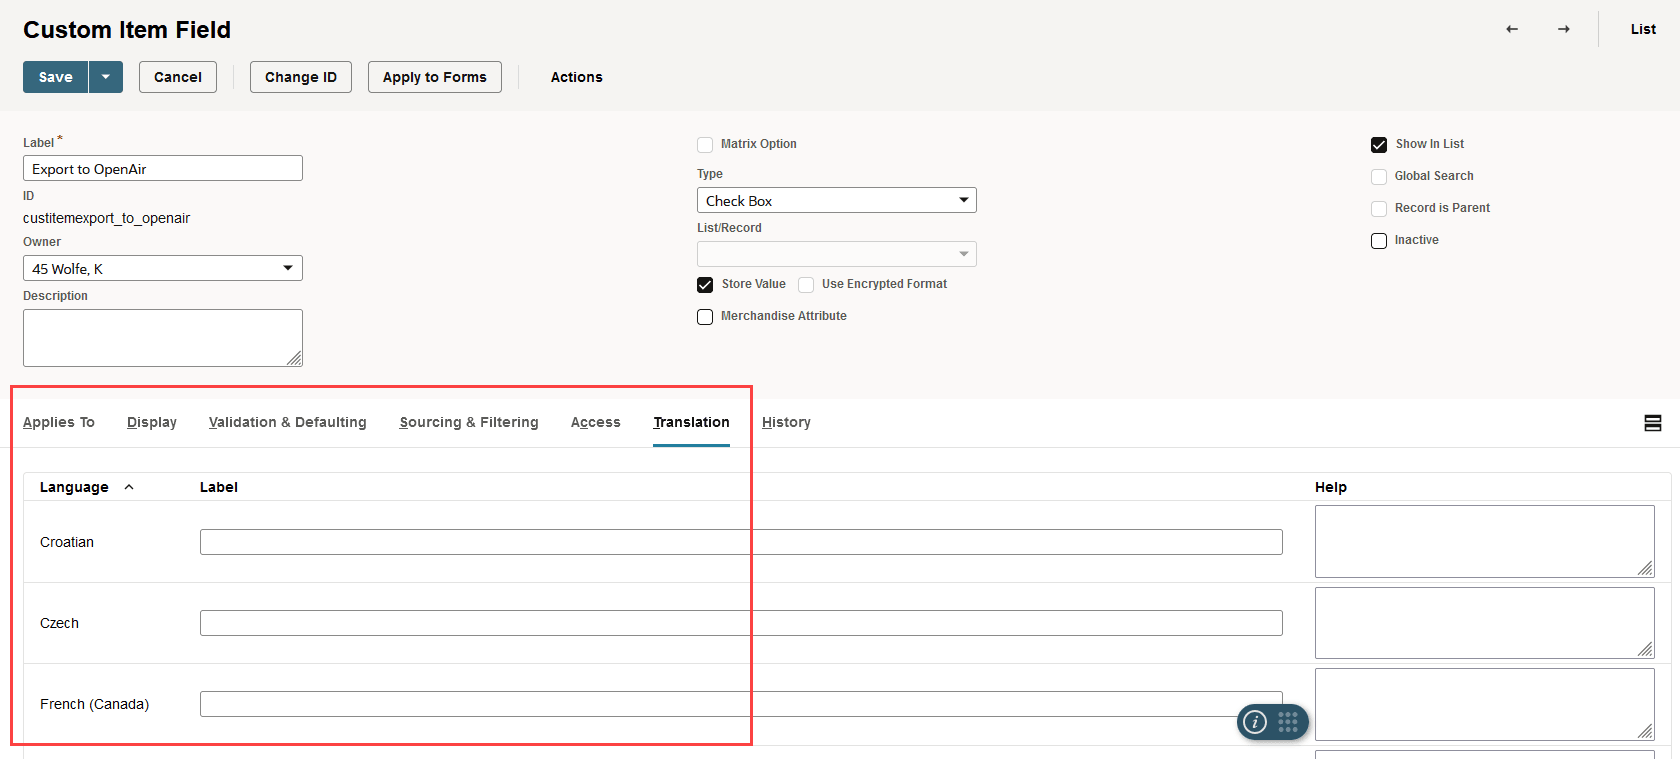Uncheck Store Value checkbox
This screenshot has width=1680, height=759.
[x=705, y=285]
